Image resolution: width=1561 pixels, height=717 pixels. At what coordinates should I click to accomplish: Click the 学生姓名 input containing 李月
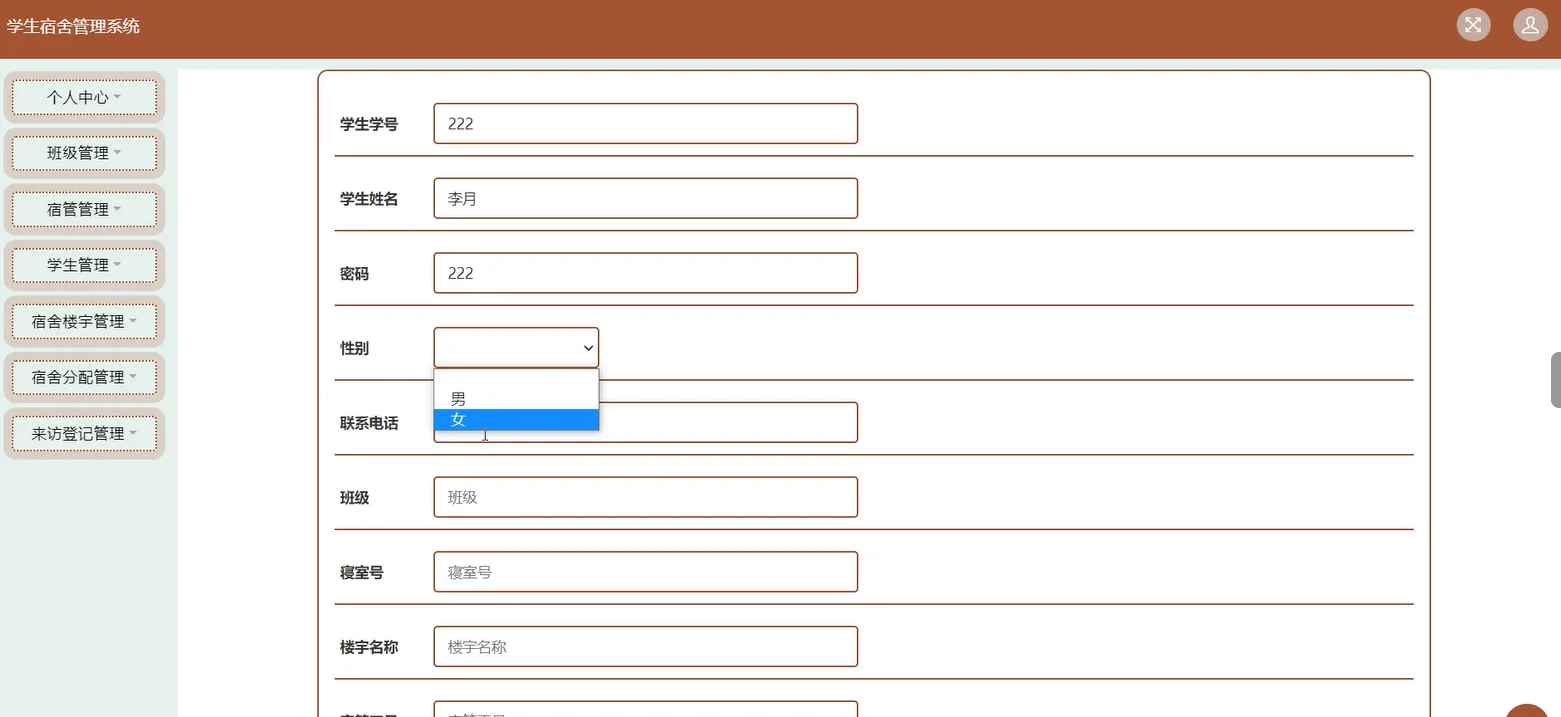coord(645,198)
